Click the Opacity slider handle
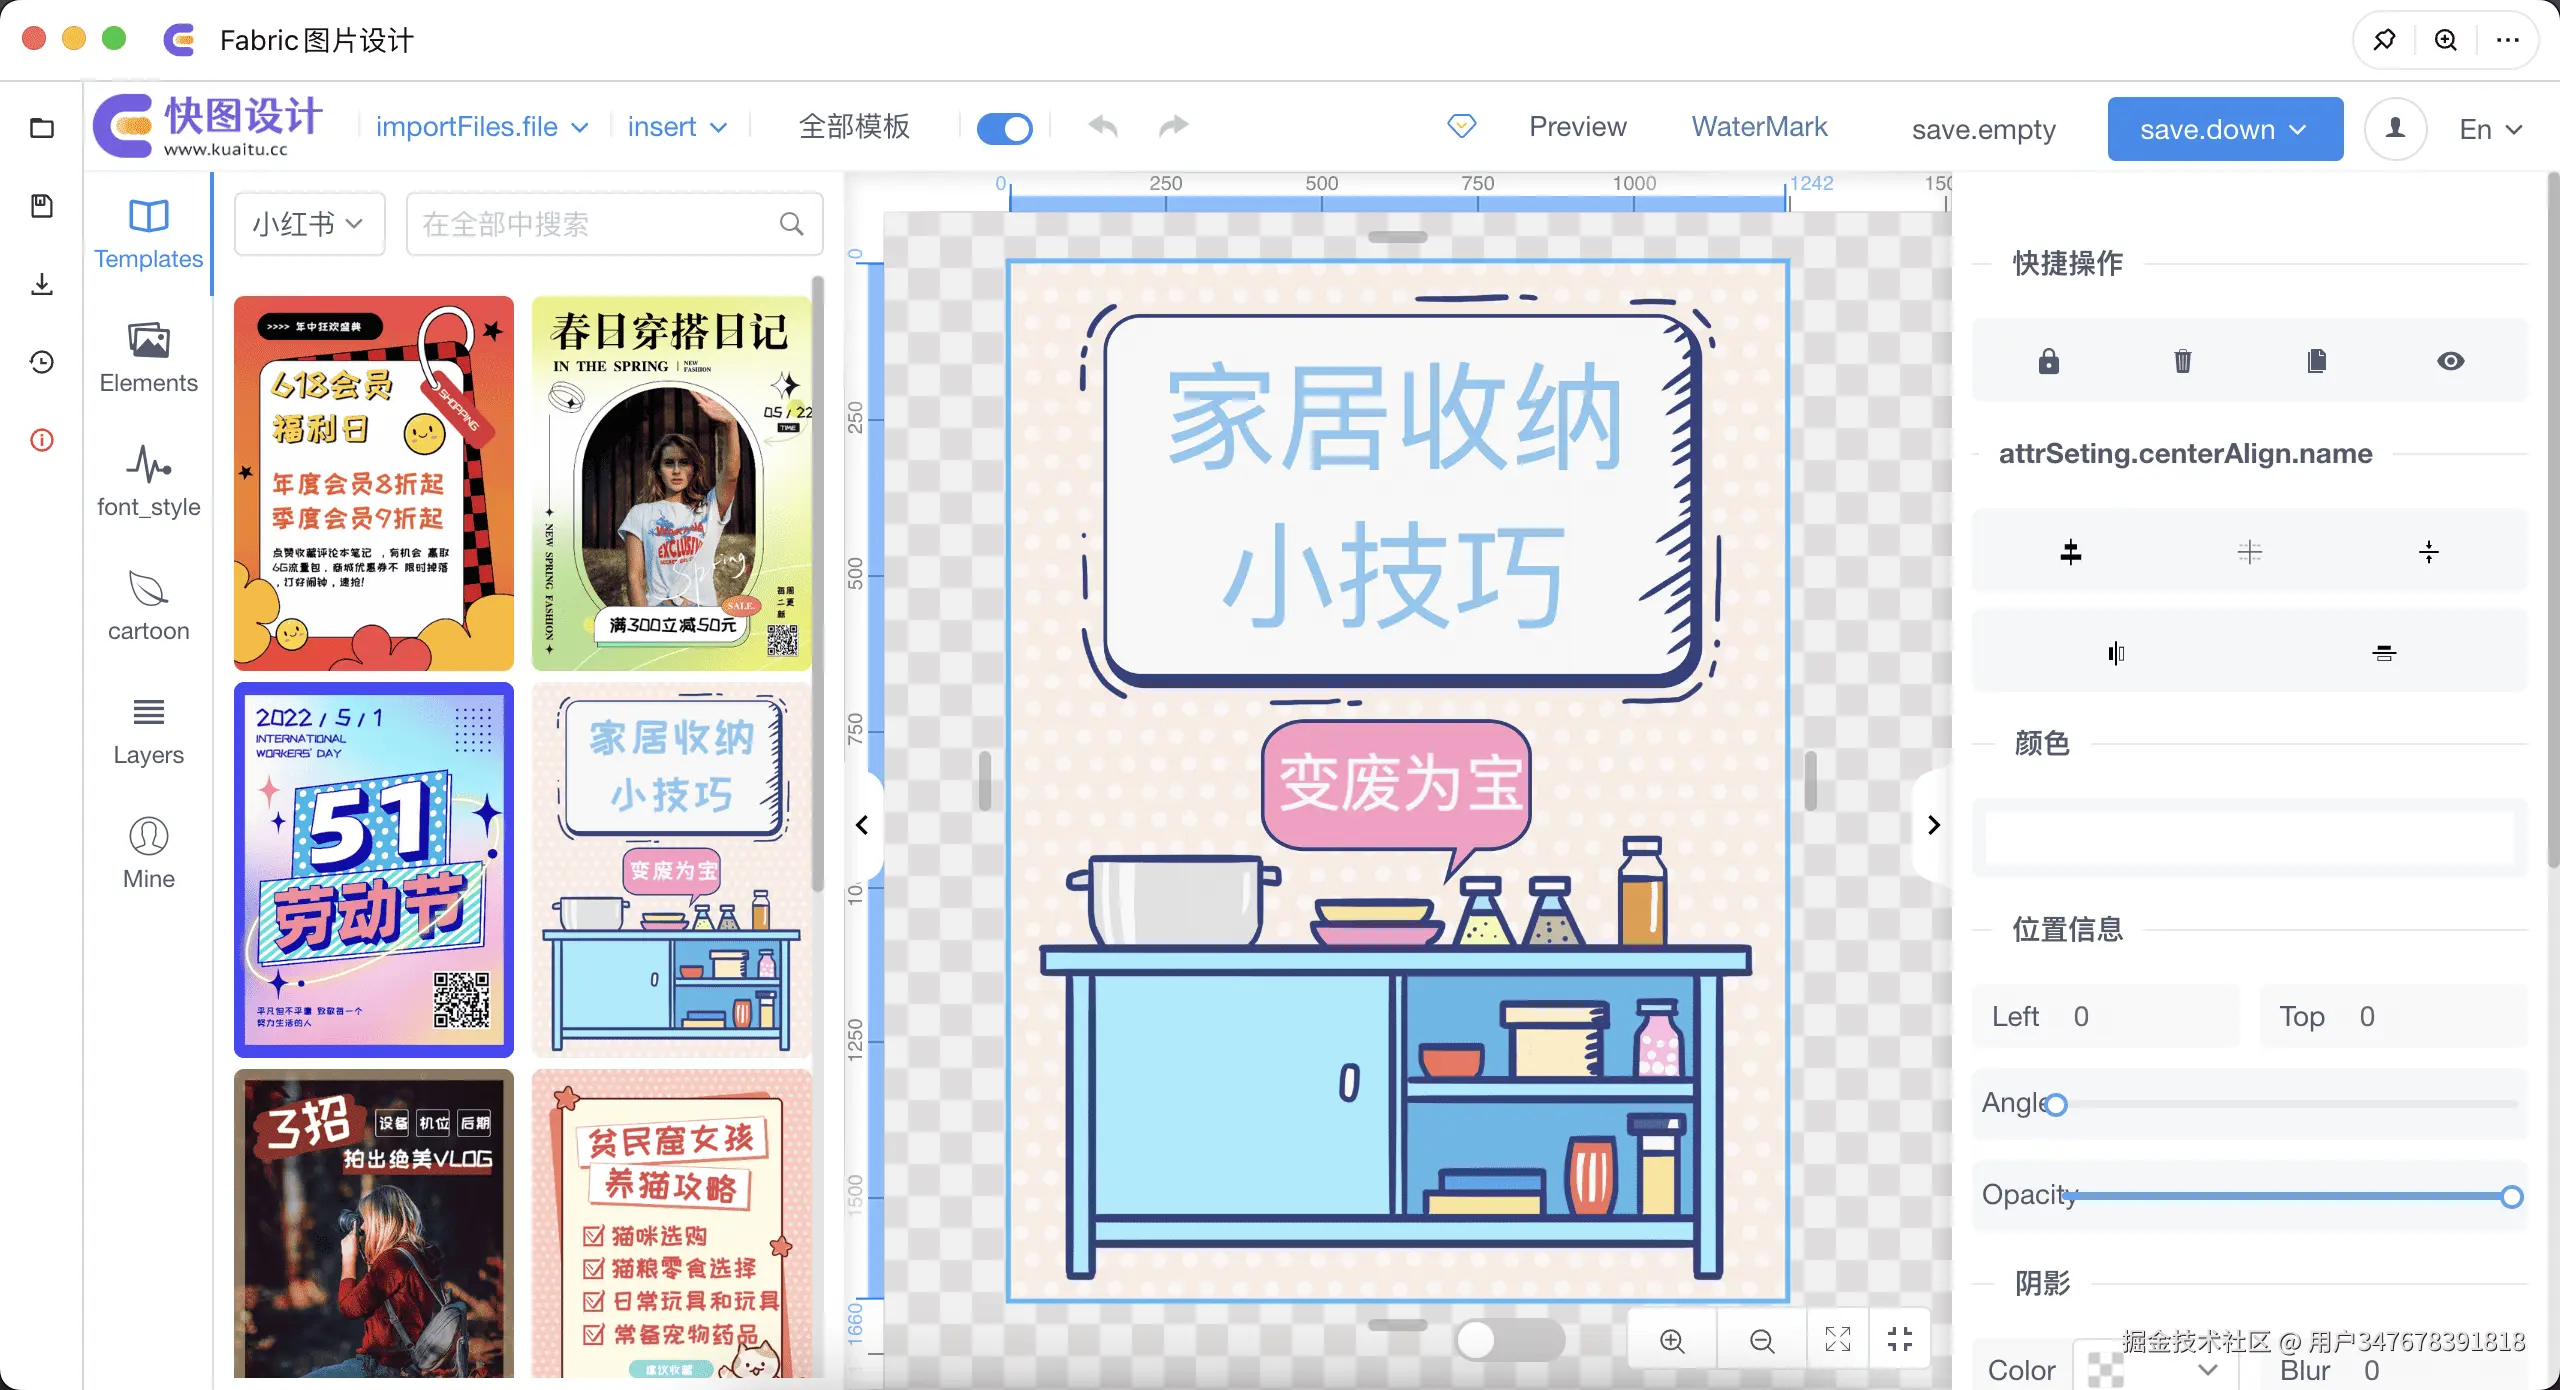Image resolution: width=2560 pixels, height=1390 pixels. click(2511, 1197)
